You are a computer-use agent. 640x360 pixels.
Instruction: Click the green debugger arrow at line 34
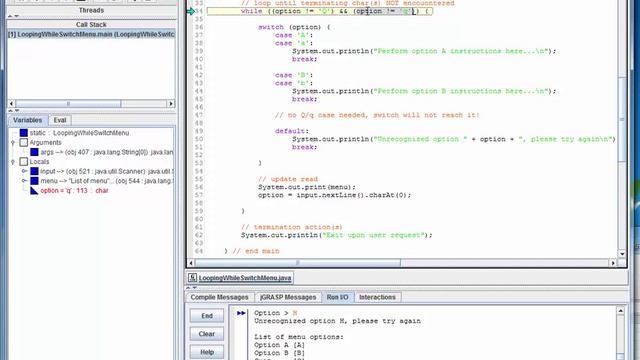click(x=191, y=11)
